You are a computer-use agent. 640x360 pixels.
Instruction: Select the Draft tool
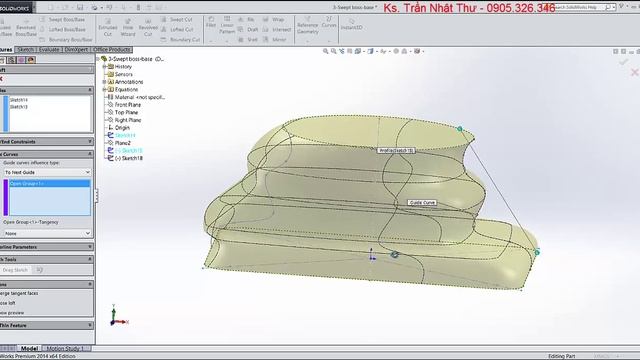pyautogui.click(x=248, y=29)
